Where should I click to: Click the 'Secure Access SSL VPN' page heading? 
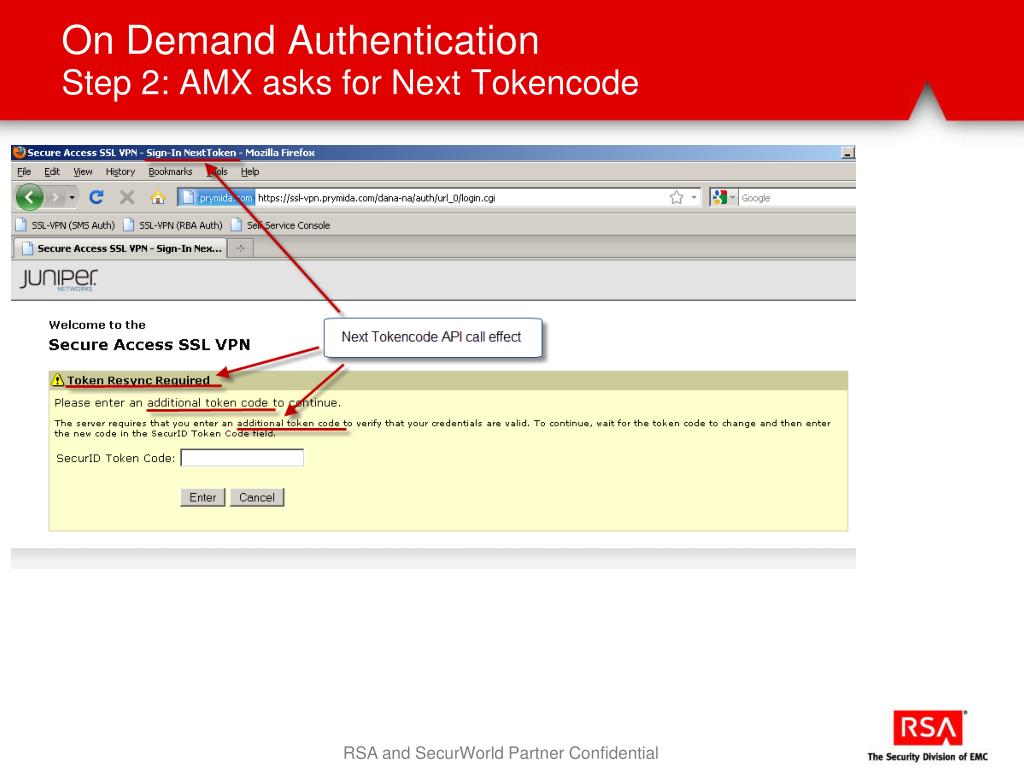149,345
